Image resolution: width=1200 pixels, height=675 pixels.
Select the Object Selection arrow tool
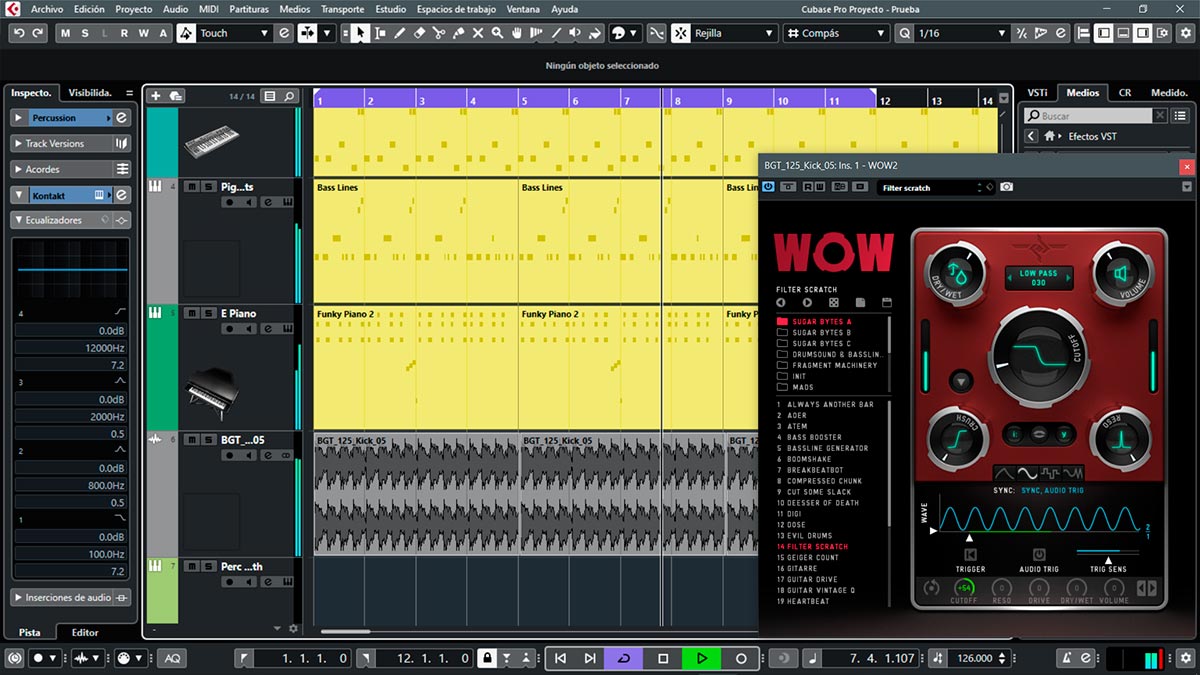click(x=360, y=33)
